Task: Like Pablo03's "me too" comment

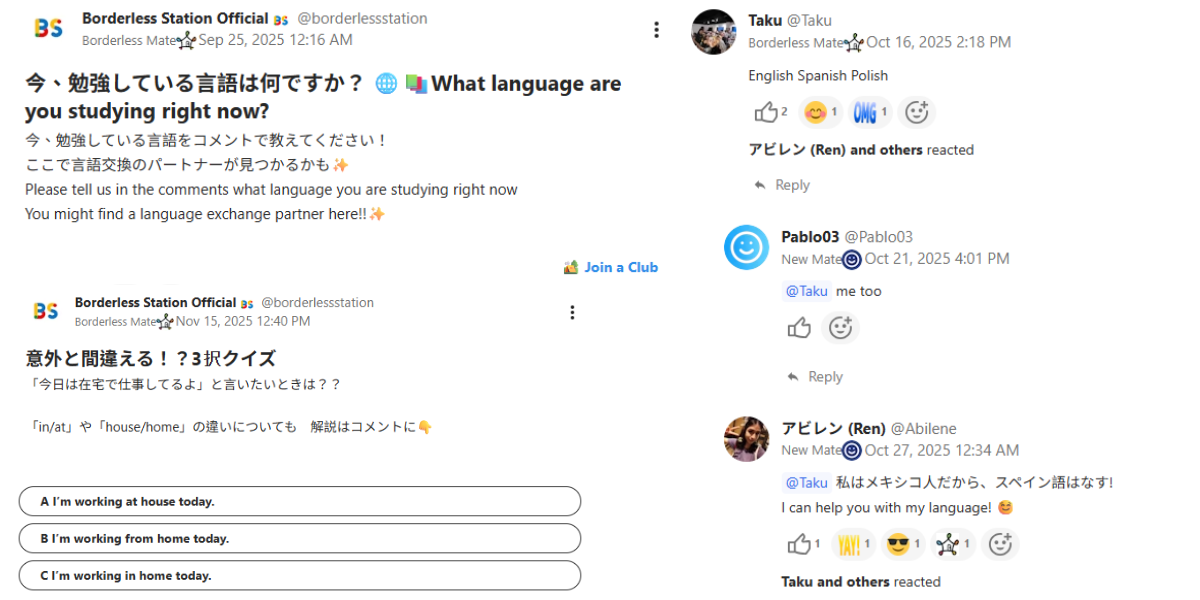Action: tap(799, 327)
